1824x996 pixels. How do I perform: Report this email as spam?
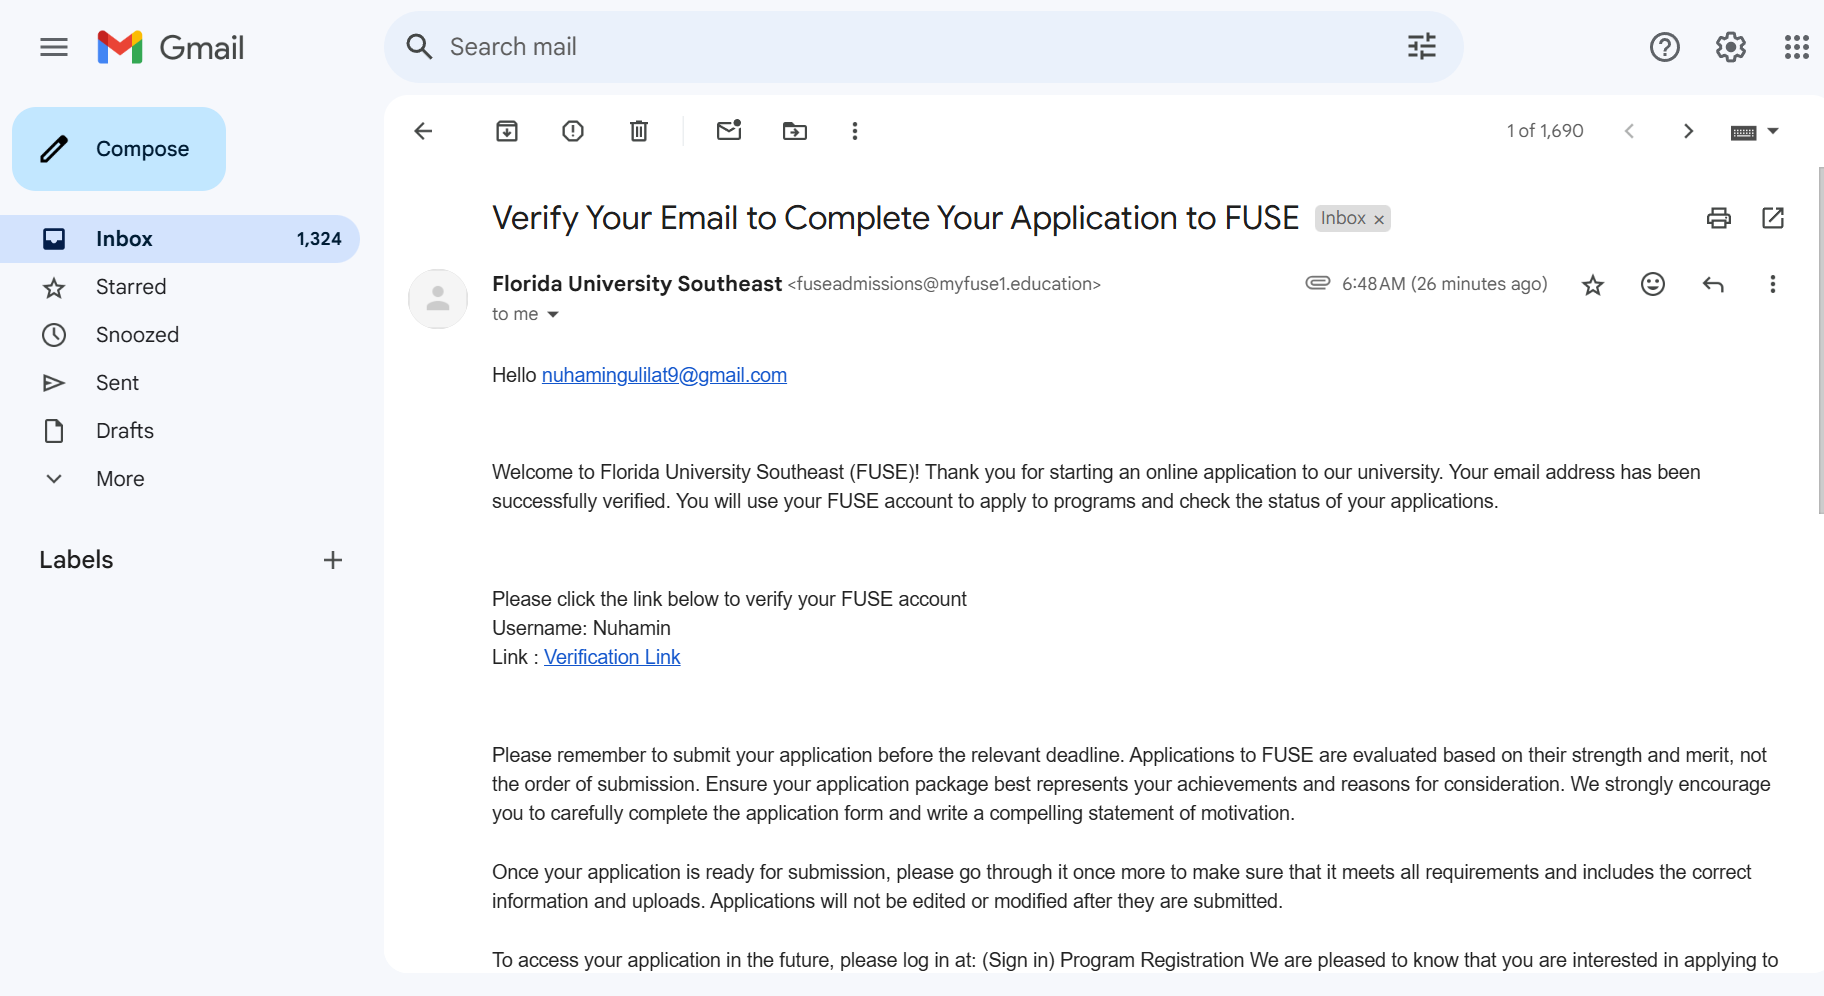pos(573,131)
